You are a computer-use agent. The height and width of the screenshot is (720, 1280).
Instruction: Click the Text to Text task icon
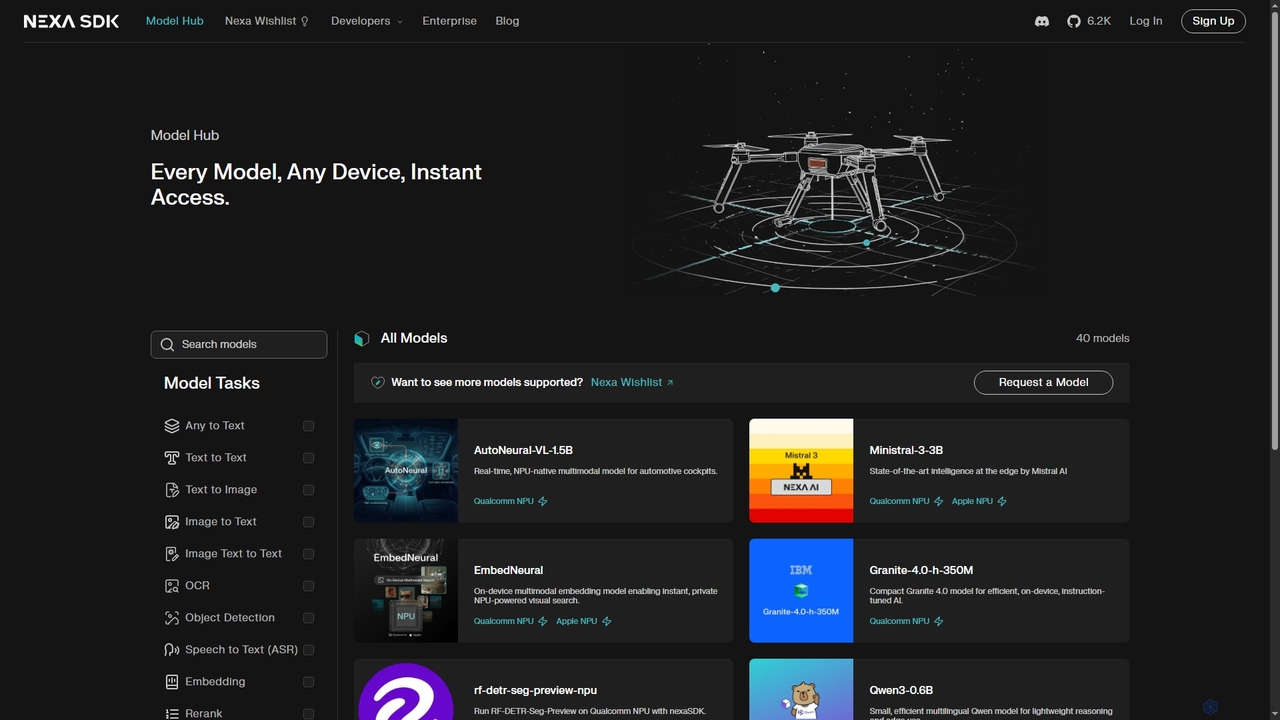pos(172,458)
